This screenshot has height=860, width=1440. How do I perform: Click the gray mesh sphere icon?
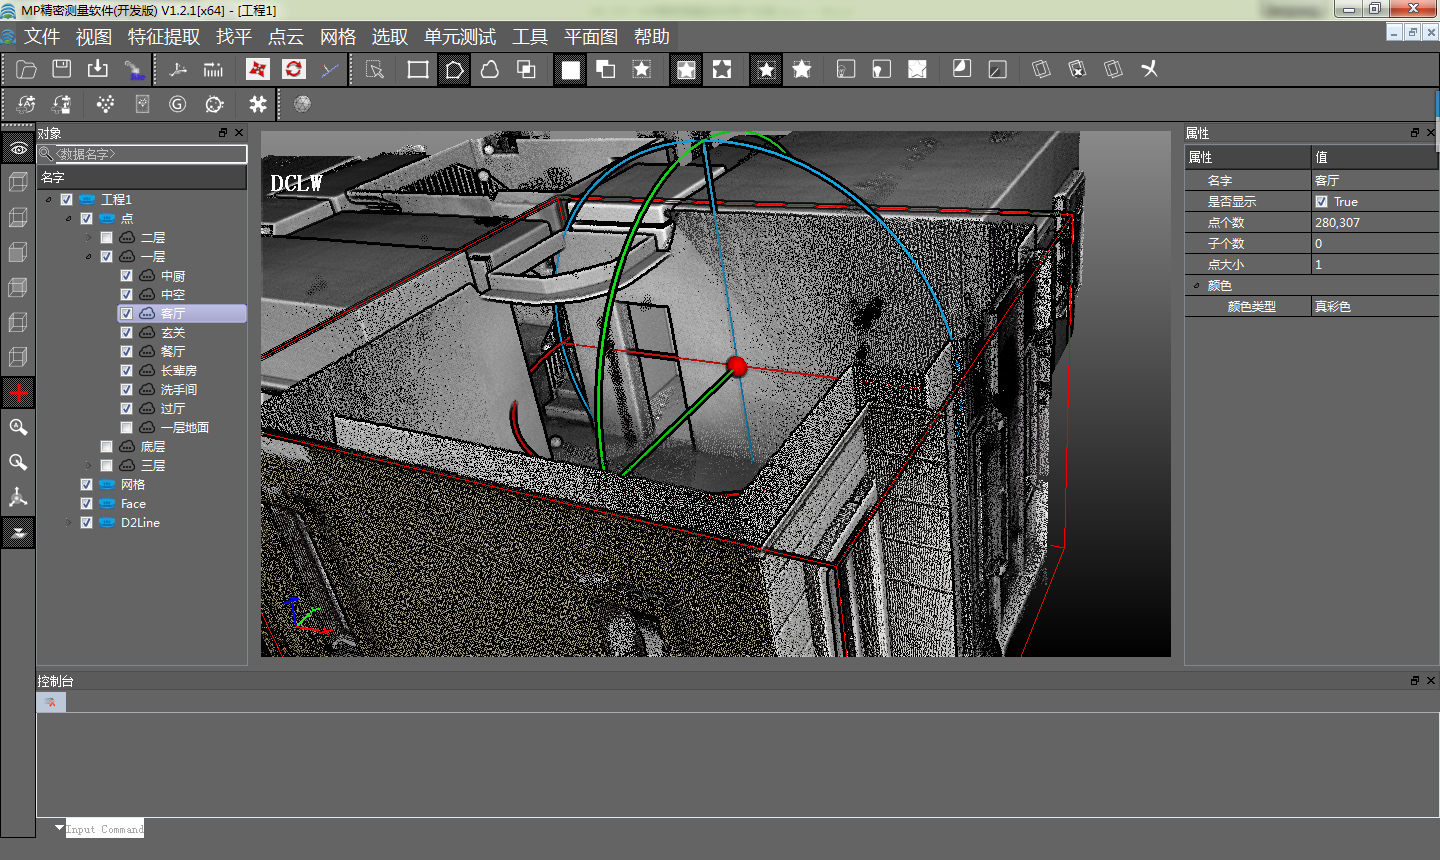tap(302, 104)
